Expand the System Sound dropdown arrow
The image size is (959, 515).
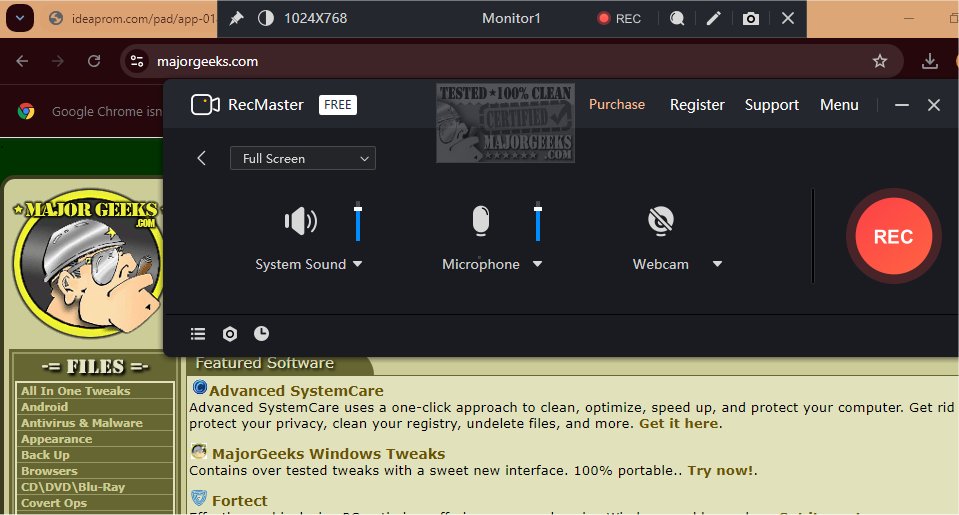click(358, 264)
